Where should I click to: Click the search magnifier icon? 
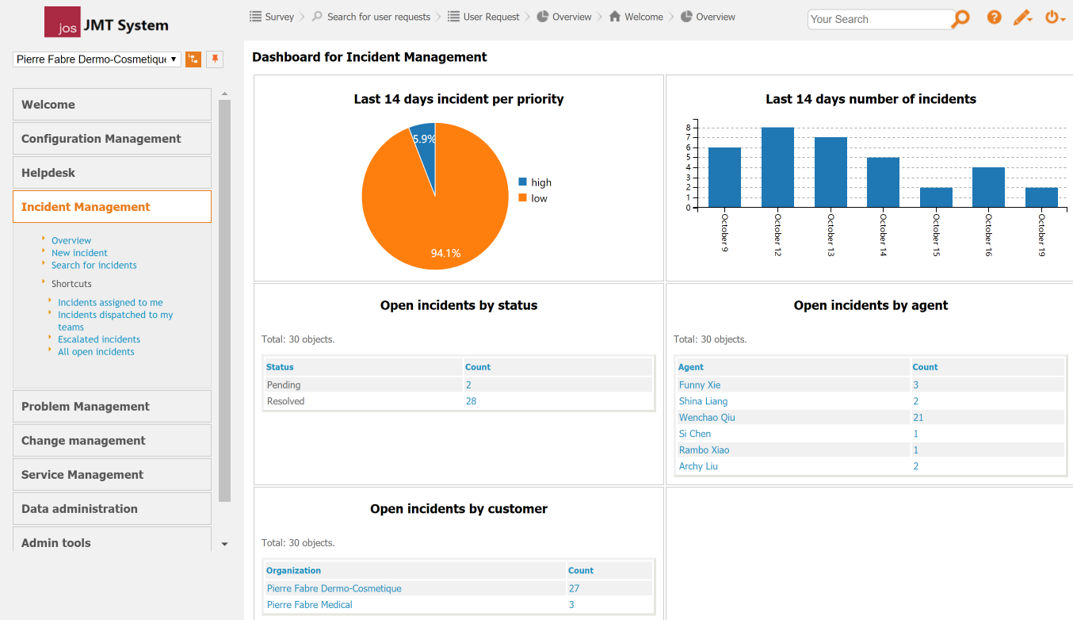[x=960, y=19]
